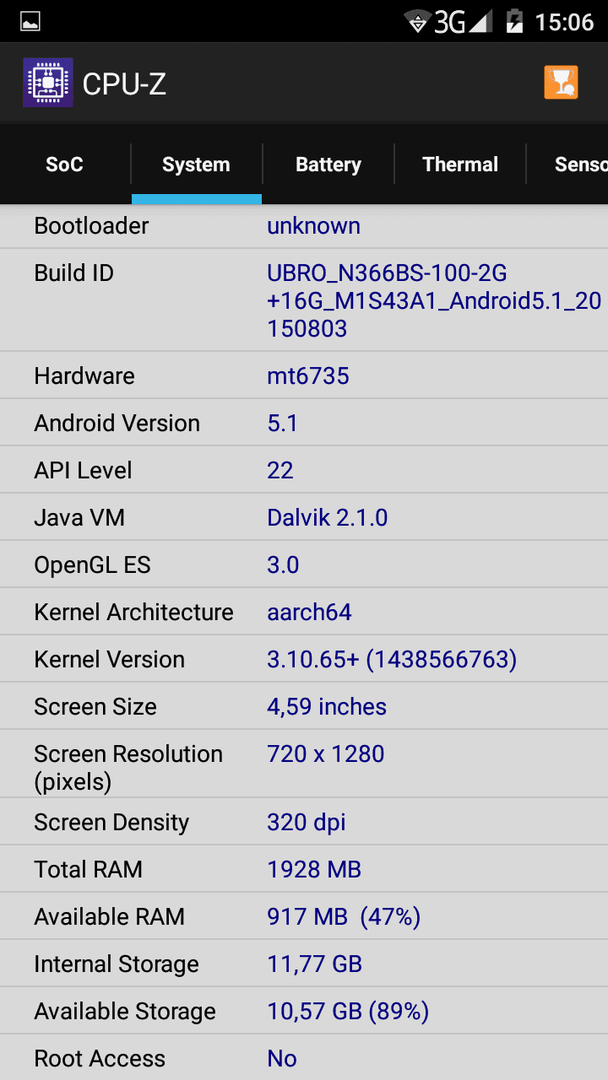Tap the CPU-Z title text

click(124, 84)
